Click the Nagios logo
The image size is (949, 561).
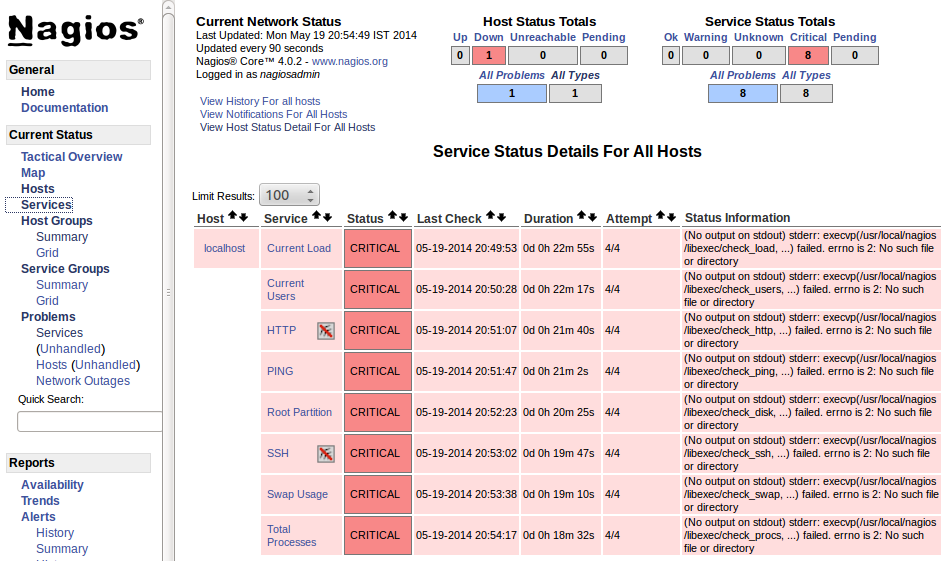click(x=76, y=30)
